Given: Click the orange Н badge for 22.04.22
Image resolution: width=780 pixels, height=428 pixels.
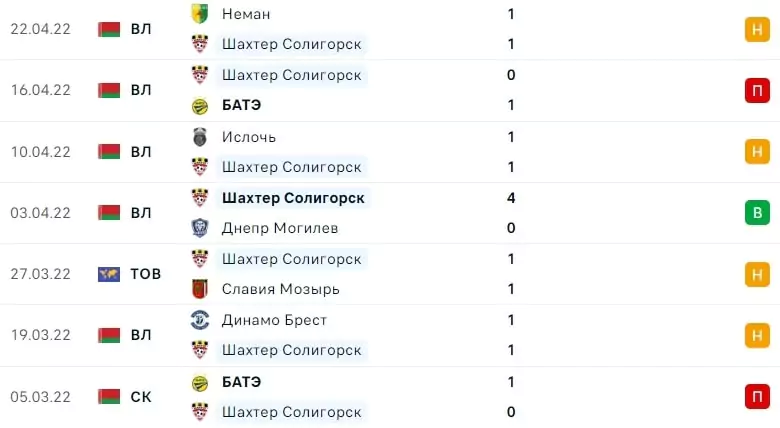Looking at the screenshot, I should (x=757, y=29).
